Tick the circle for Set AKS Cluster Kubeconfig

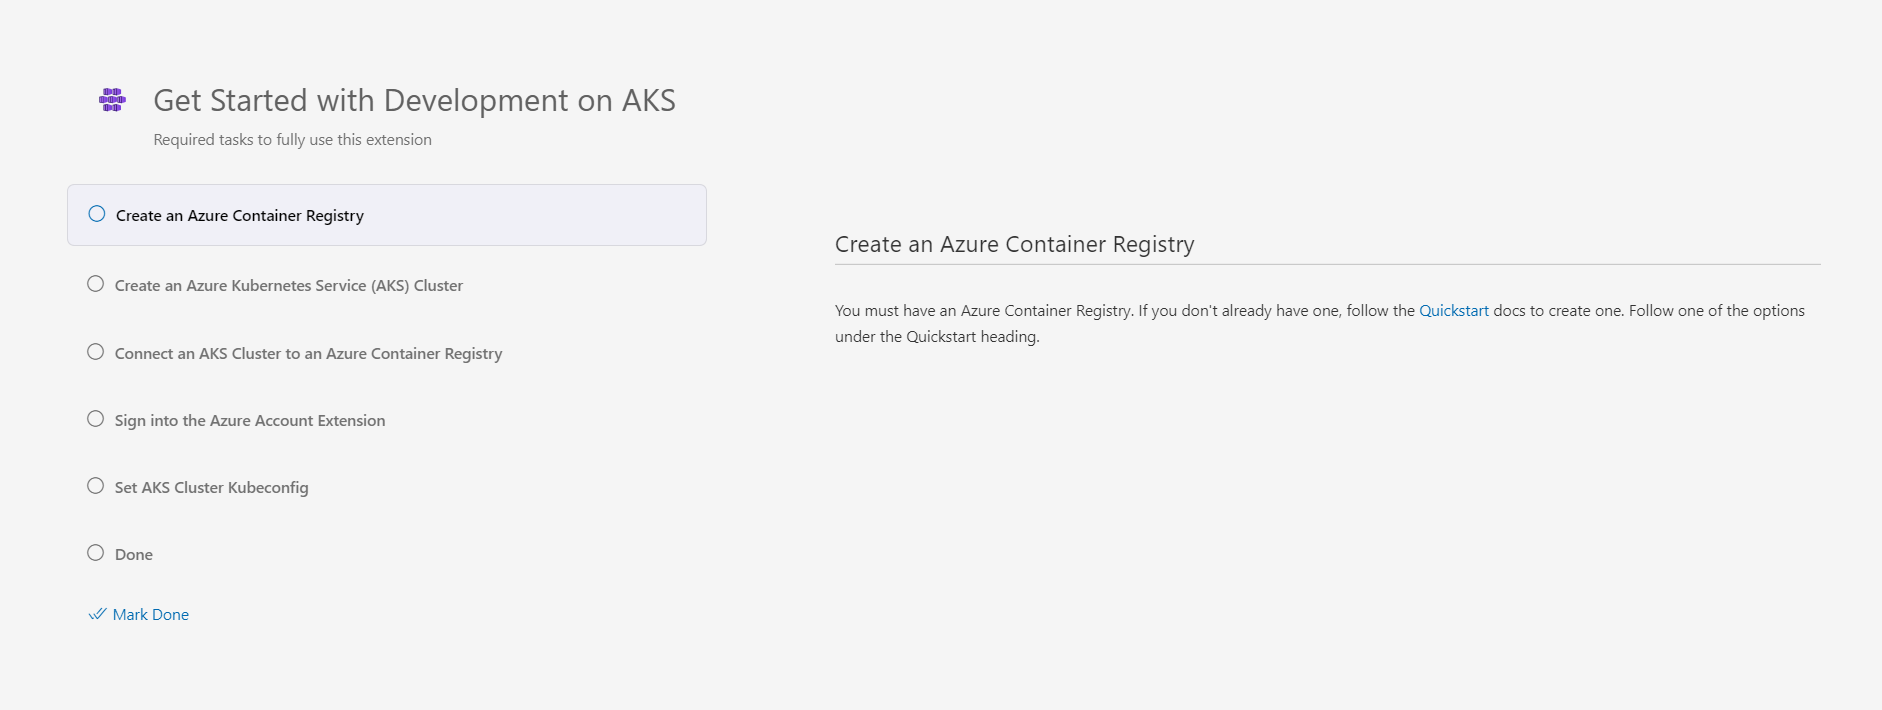click(96, 486)
